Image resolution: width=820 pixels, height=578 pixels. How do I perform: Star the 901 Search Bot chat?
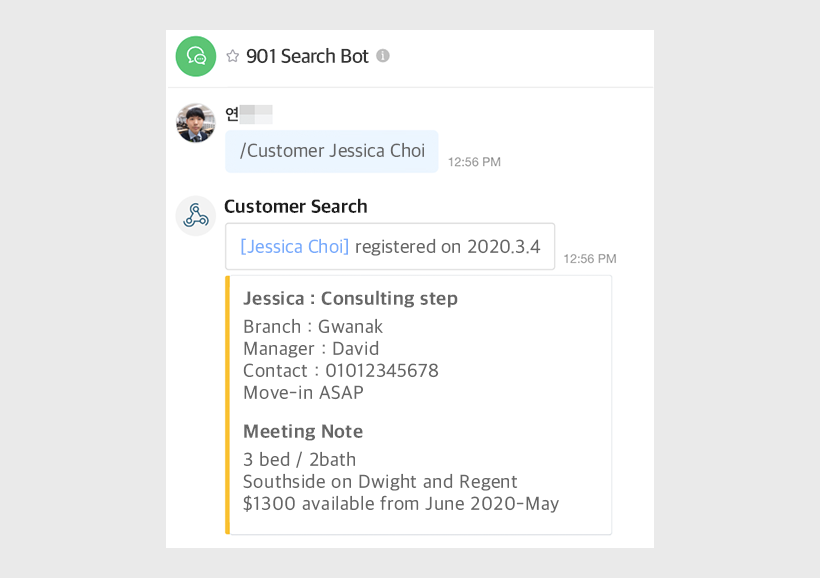[233, 57]
